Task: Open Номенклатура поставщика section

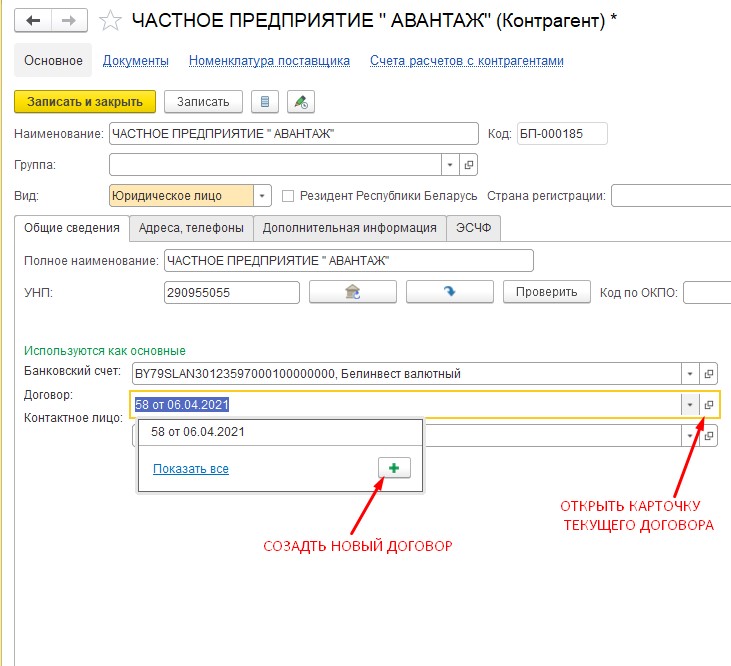Action: click(269, 61)
